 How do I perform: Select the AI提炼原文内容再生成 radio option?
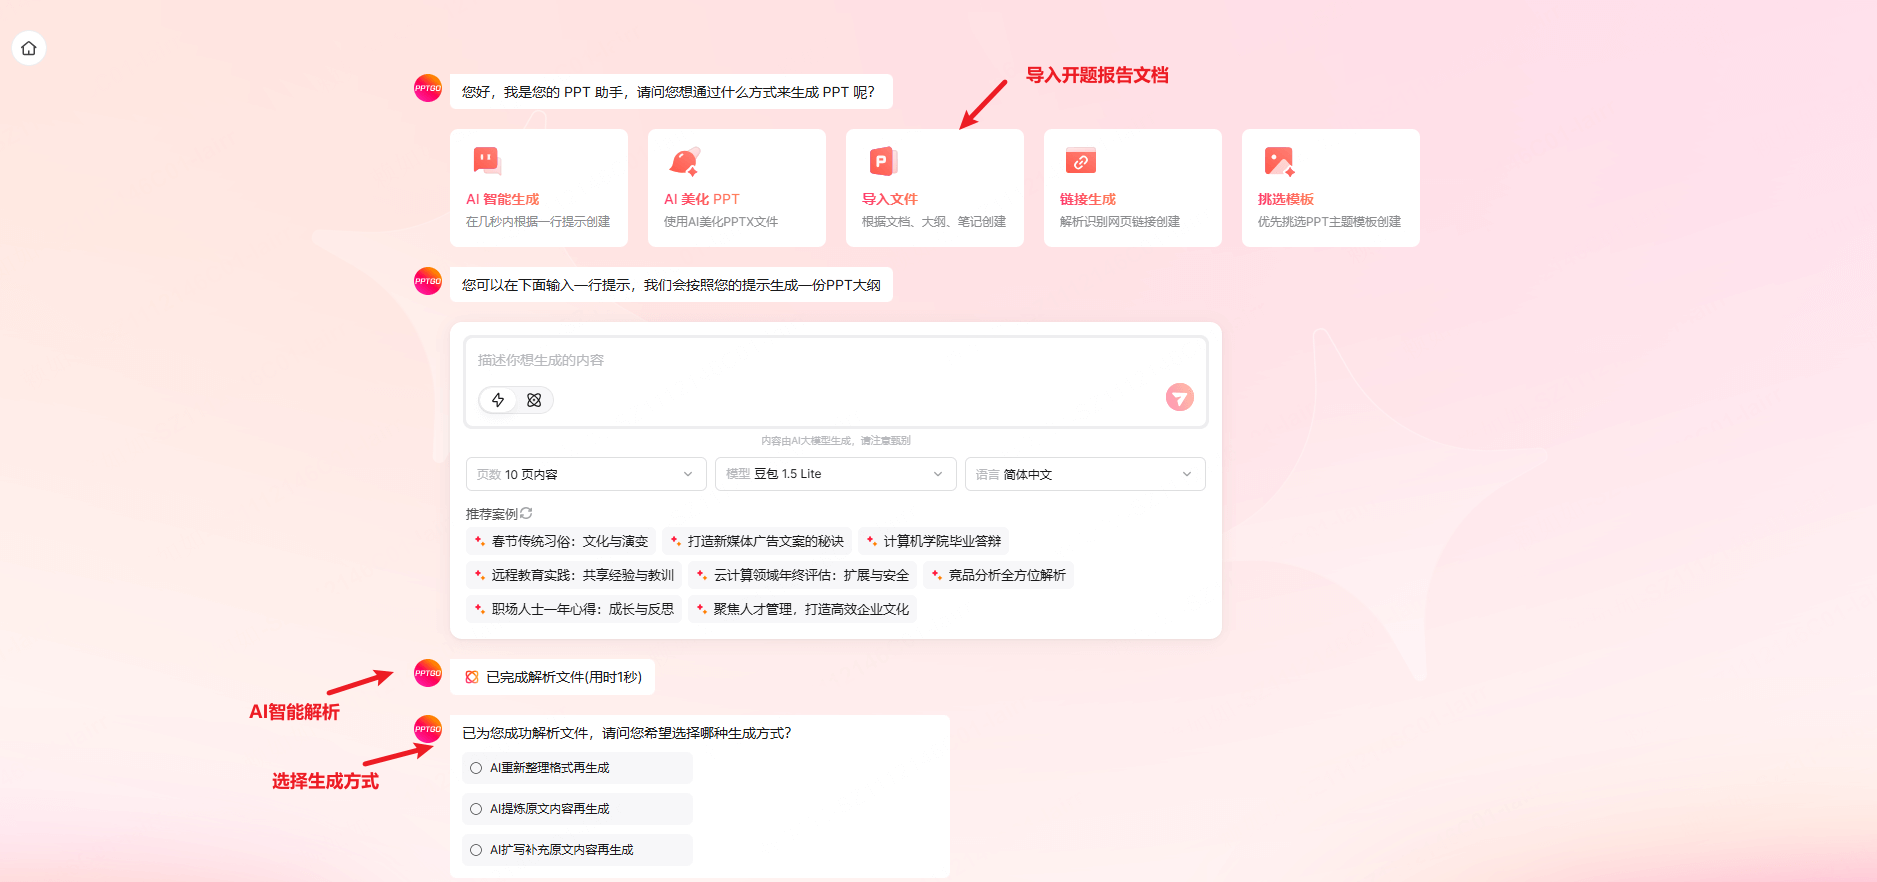pos(577,809)
